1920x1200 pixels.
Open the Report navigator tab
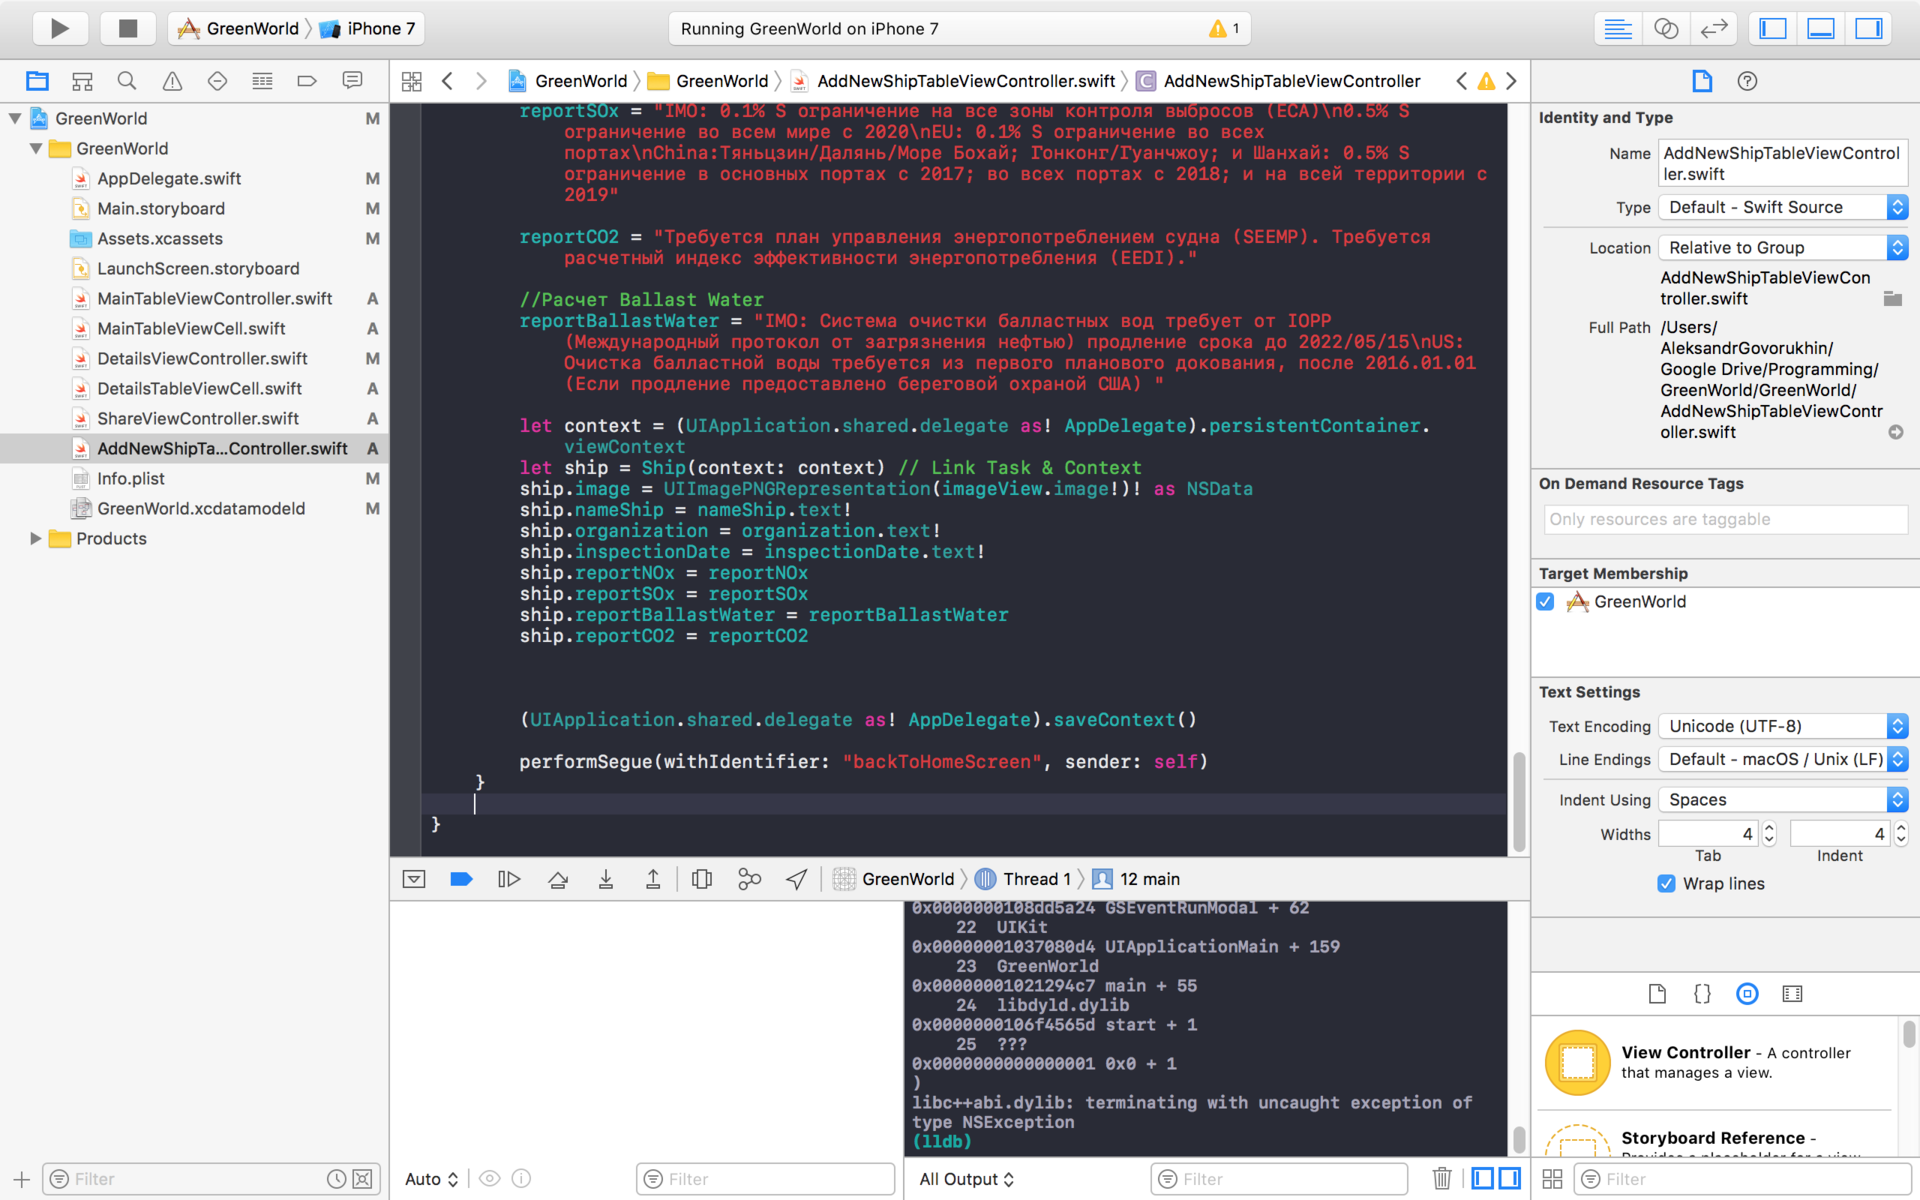point(352,81)
